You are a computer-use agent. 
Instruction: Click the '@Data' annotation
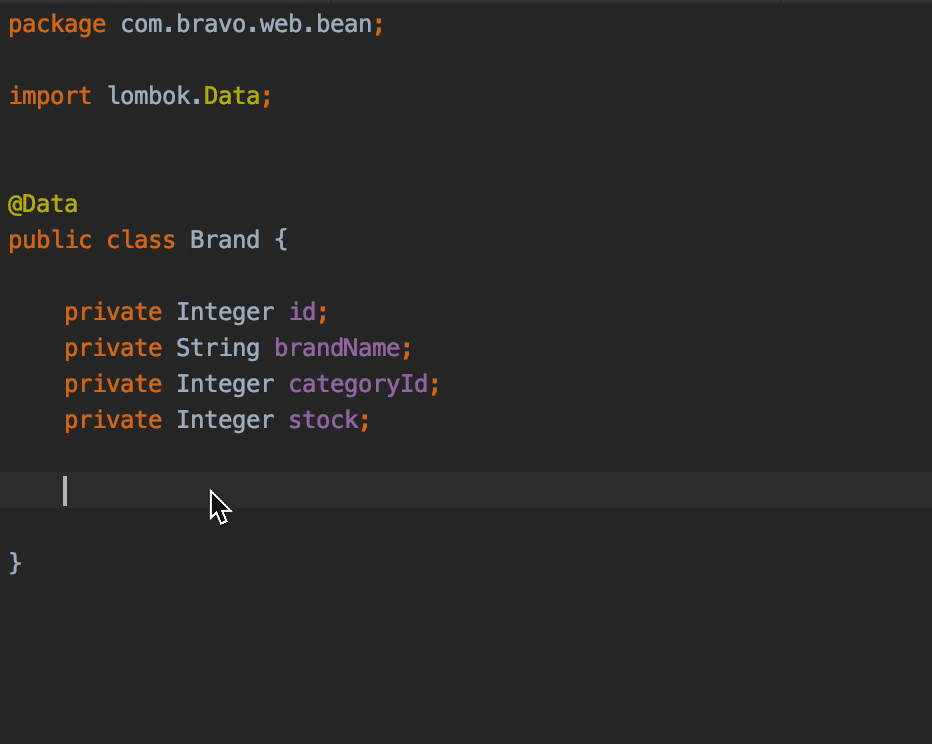tap(43, 204)
